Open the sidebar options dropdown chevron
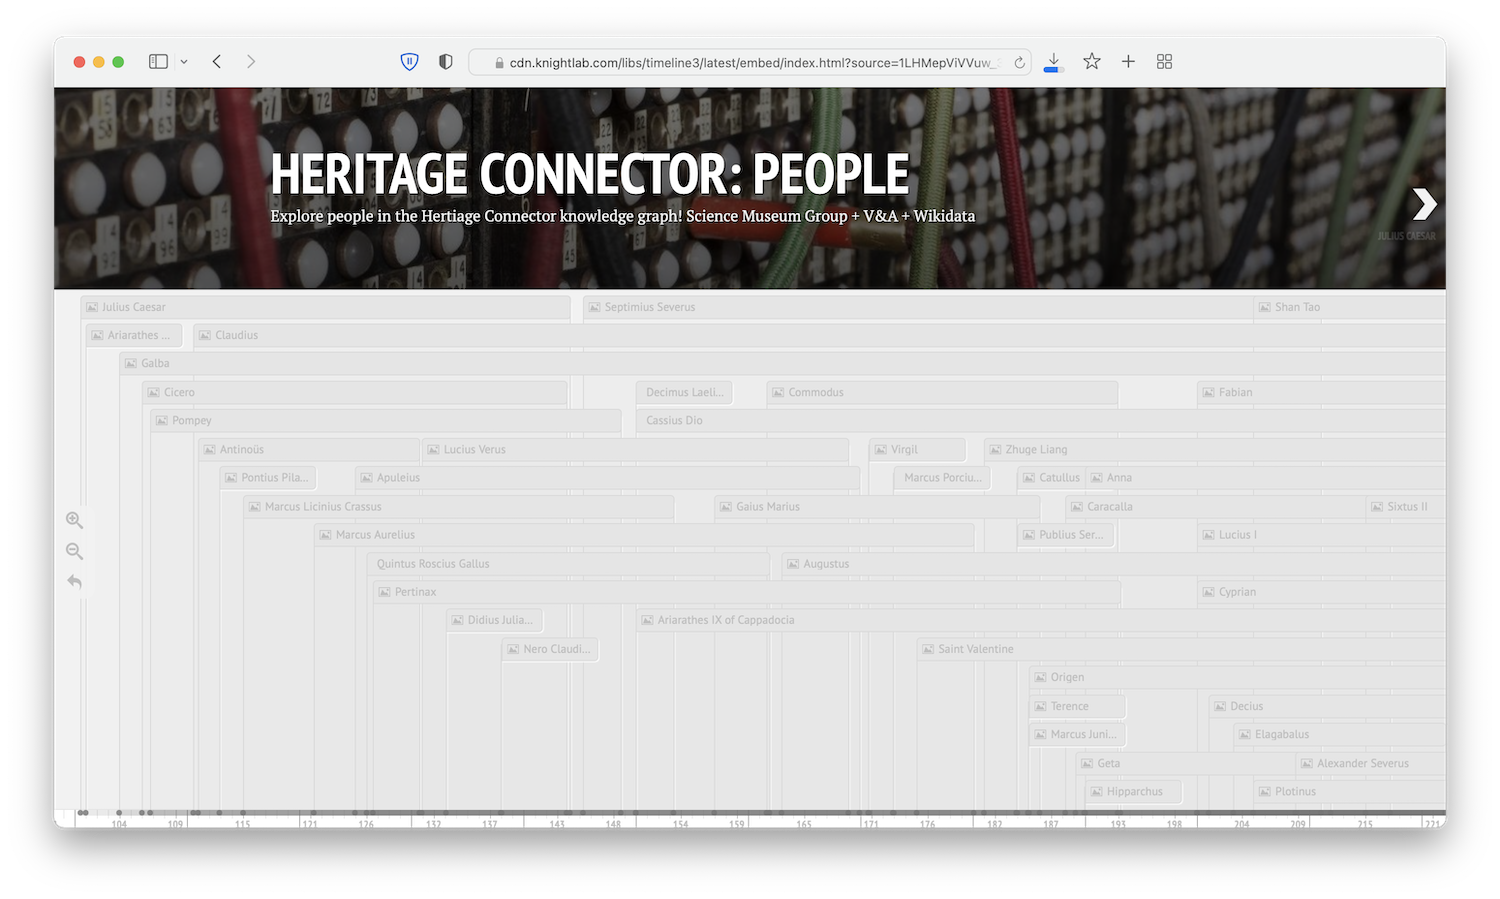 (184, 62)
